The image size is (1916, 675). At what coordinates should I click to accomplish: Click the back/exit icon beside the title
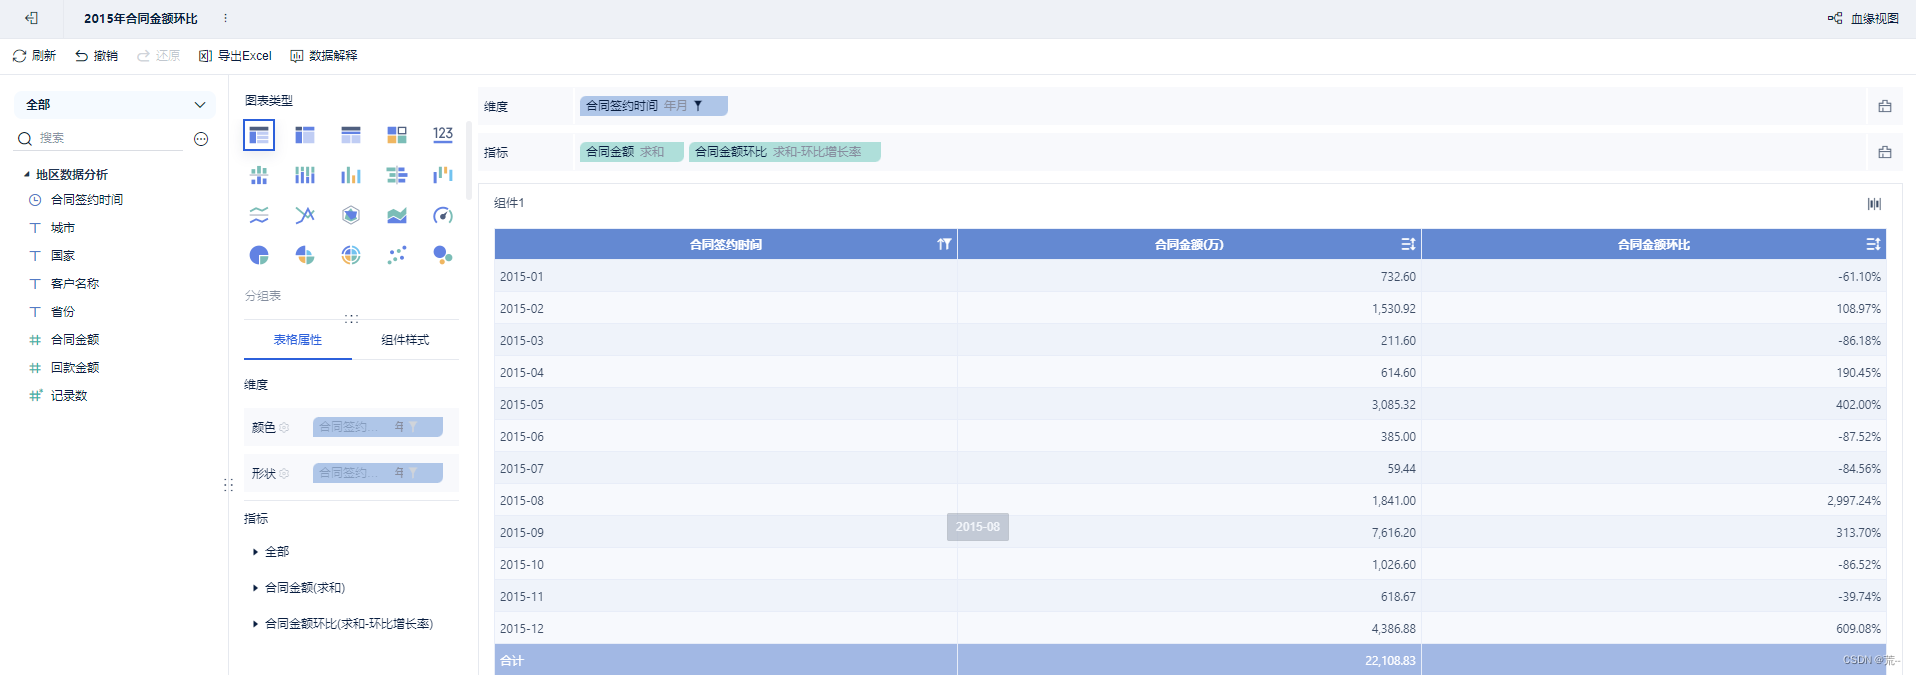pyautogui.click(x=31, y=18)
